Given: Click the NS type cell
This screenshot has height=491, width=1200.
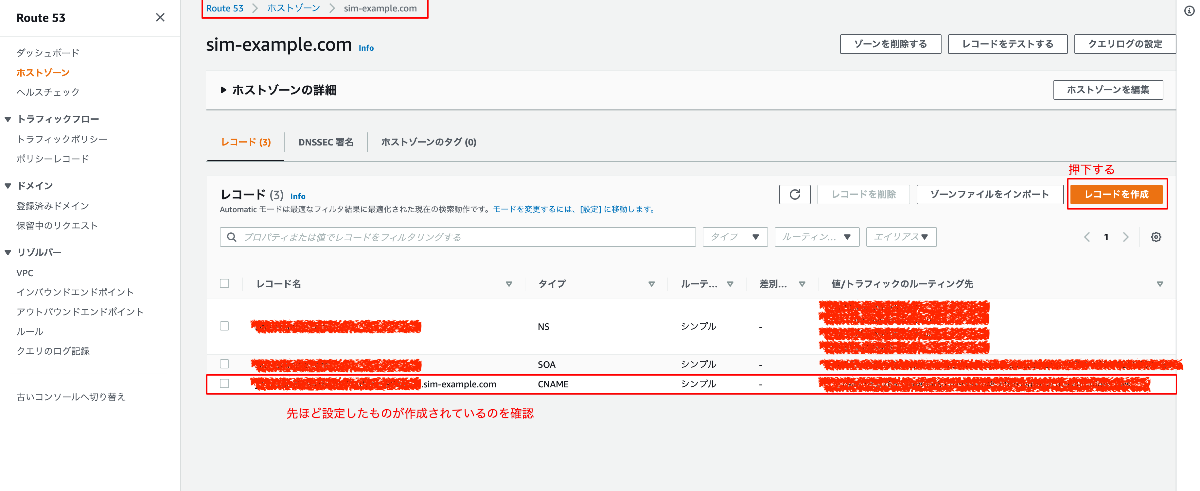Looking at the screenshot, I should coord(543,326).
